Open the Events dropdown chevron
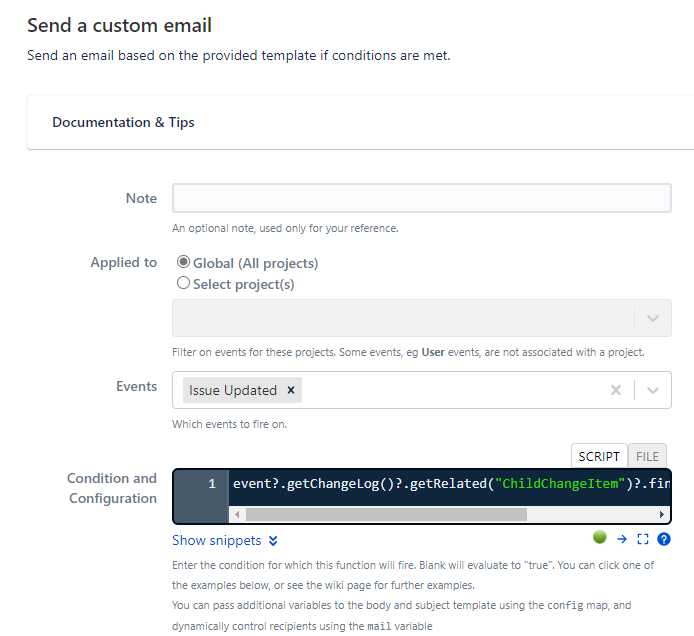694x636 pixels. pos(653,390)
